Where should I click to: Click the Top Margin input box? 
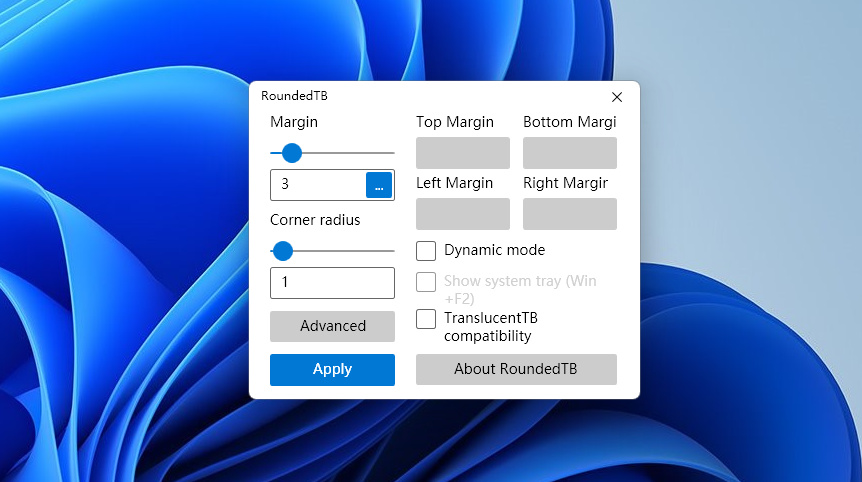pyautogui.click(x=463, y=153)
